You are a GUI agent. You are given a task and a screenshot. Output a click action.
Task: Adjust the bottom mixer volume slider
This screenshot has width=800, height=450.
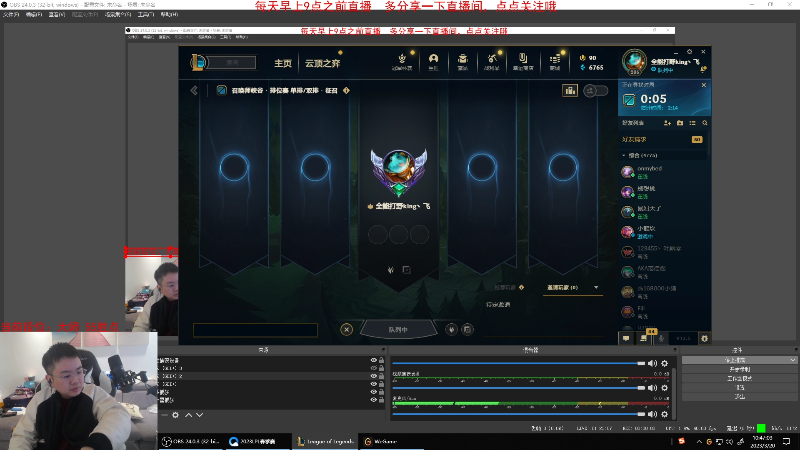(x=518, y=414)
